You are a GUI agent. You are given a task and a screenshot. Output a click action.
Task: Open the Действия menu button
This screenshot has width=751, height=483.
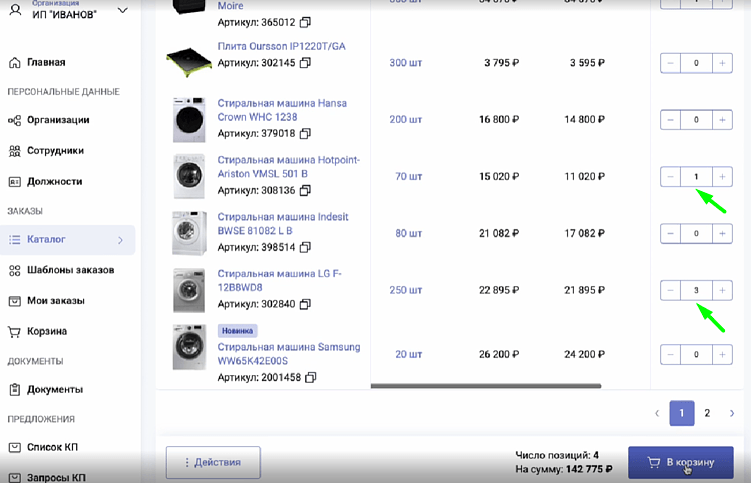(x=213, y=462)
